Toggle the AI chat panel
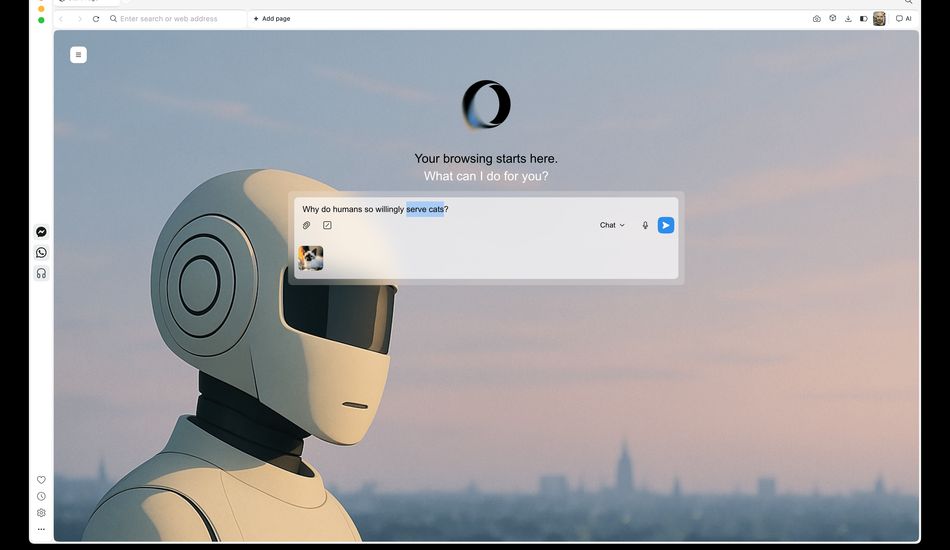The height and width of the screenshot is (550, 950). [x=903, y=19]
